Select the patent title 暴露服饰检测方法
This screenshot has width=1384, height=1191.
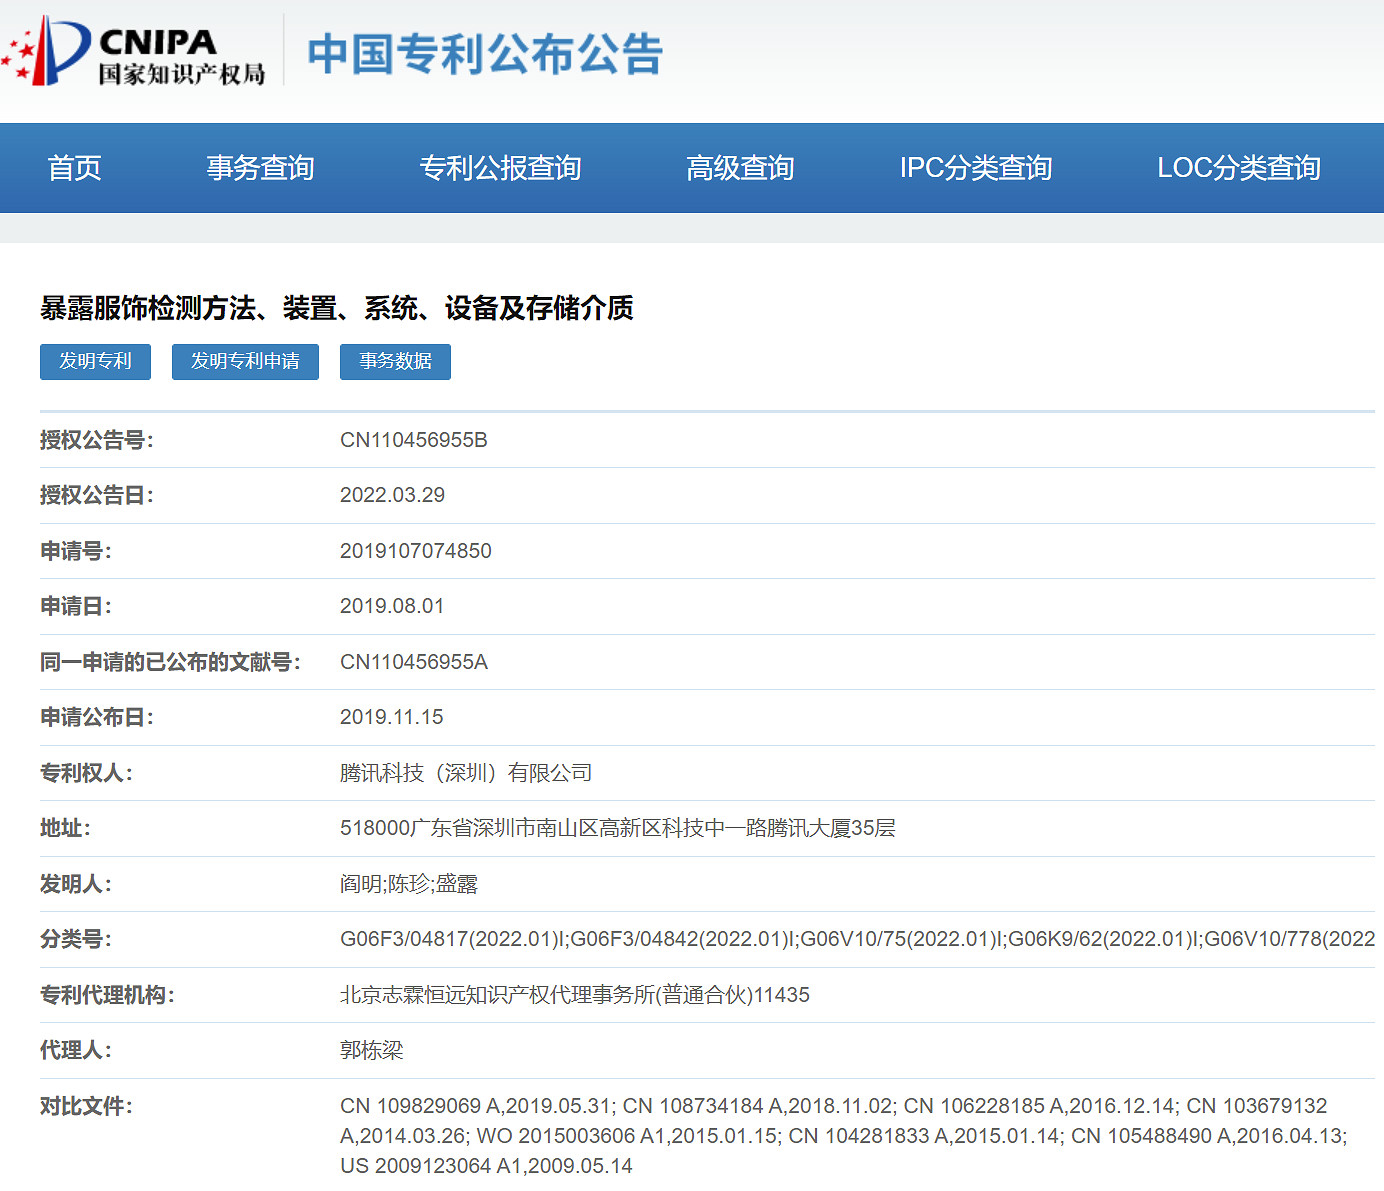[337, 309]
